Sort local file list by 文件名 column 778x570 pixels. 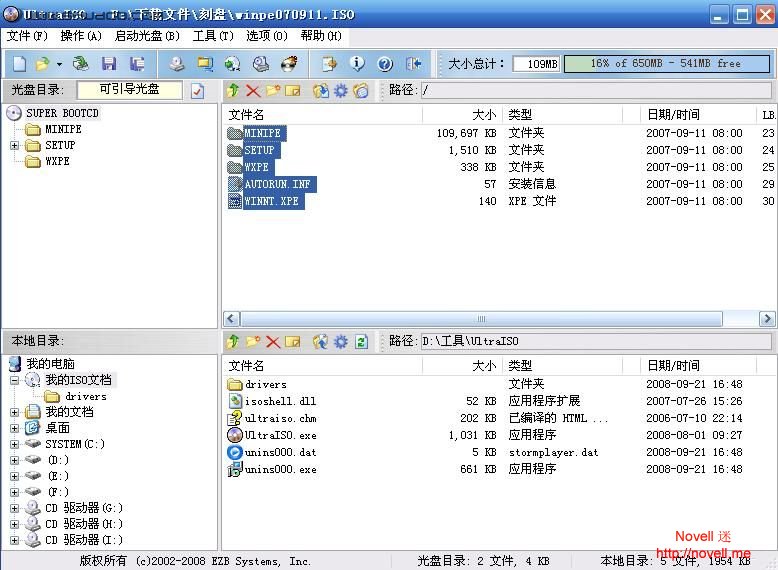pos(323,366)
